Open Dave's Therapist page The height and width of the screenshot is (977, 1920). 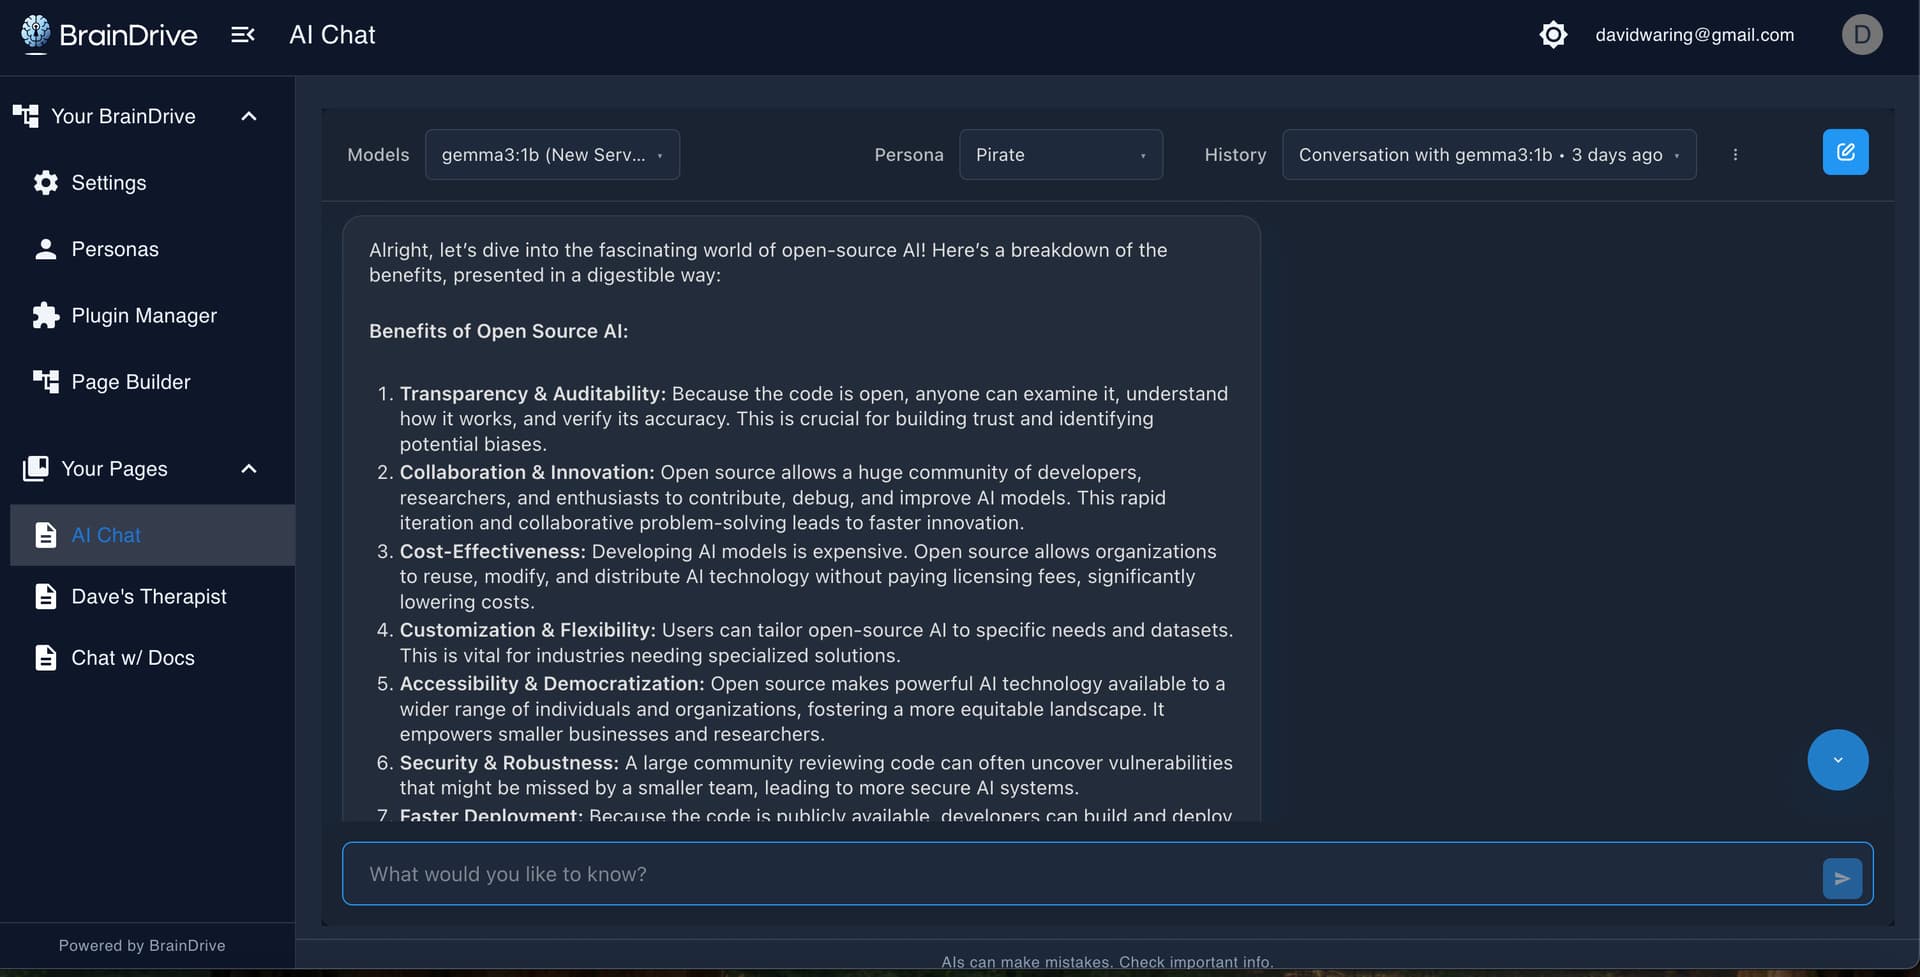[x=148, y=597]
